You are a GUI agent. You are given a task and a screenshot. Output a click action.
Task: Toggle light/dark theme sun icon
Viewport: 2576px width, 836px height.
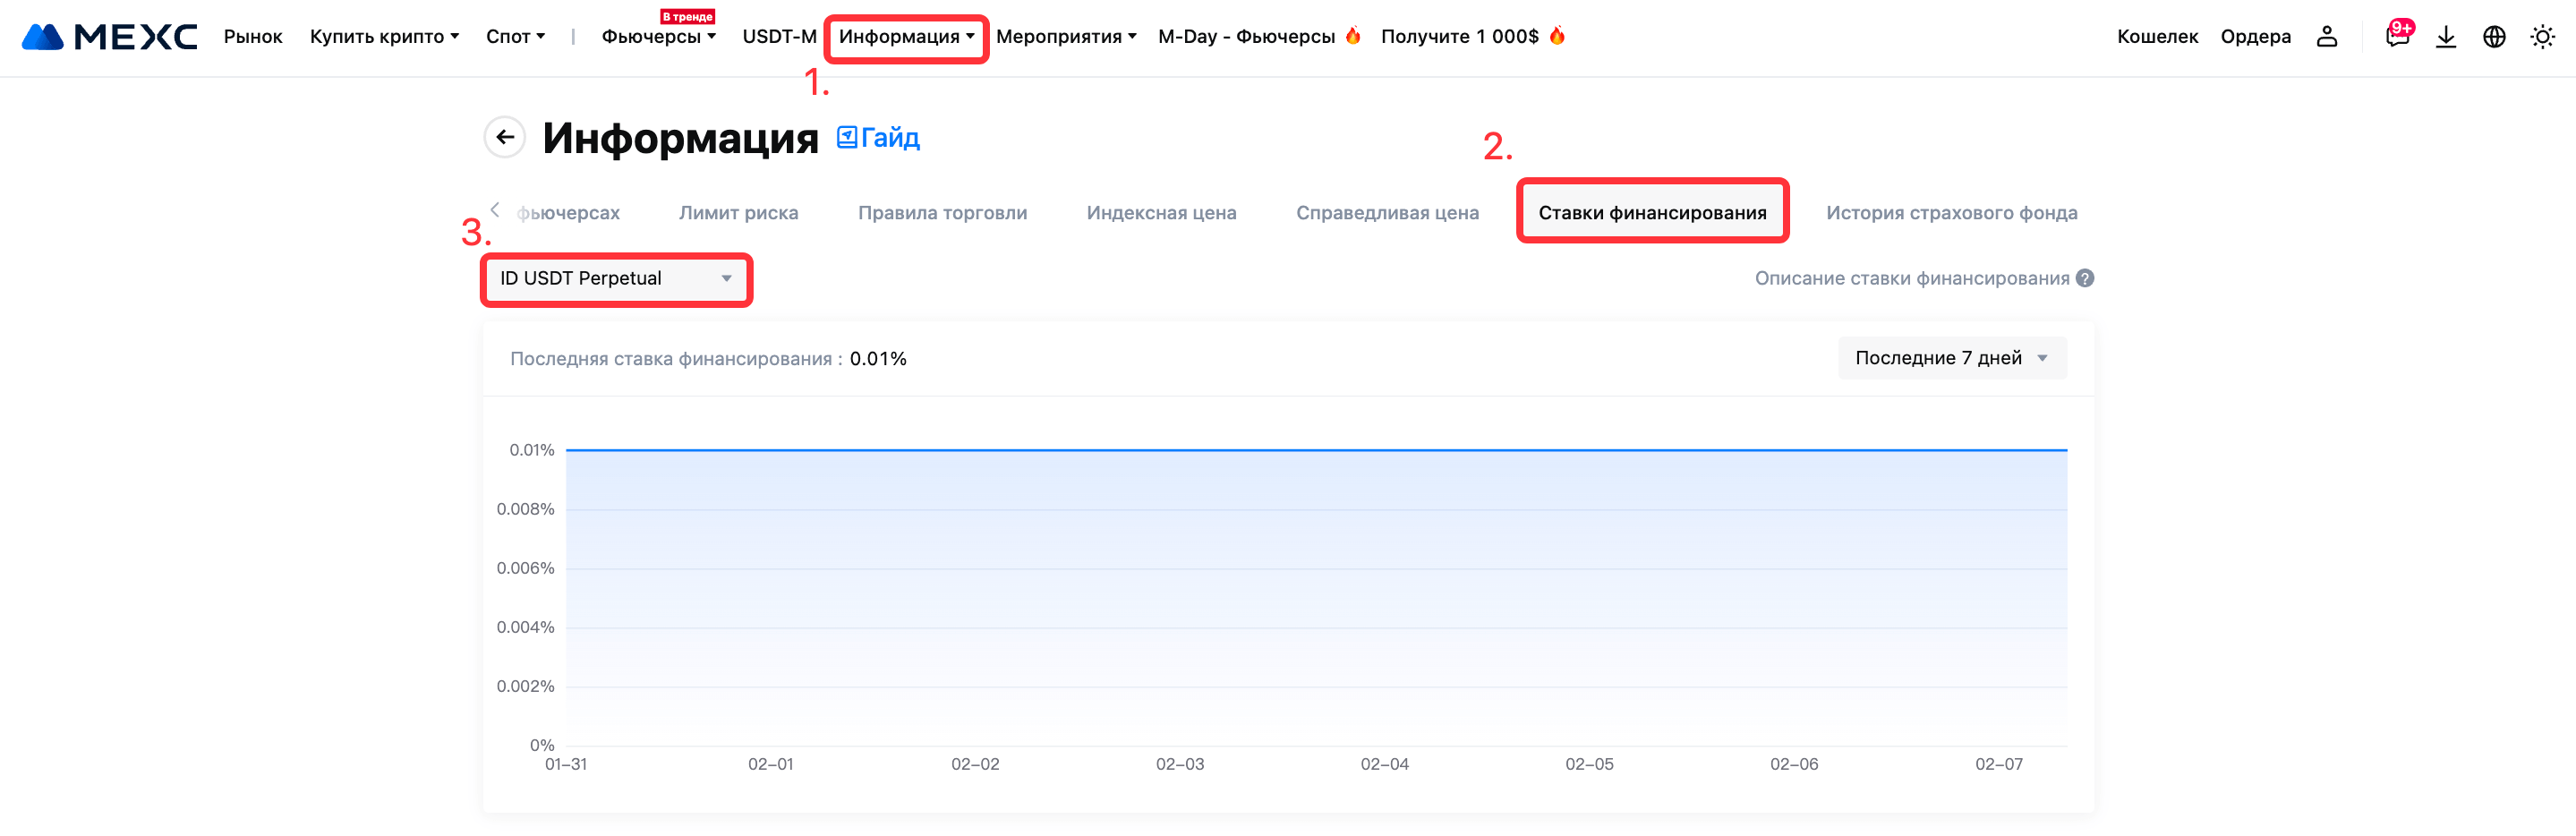2541,37
